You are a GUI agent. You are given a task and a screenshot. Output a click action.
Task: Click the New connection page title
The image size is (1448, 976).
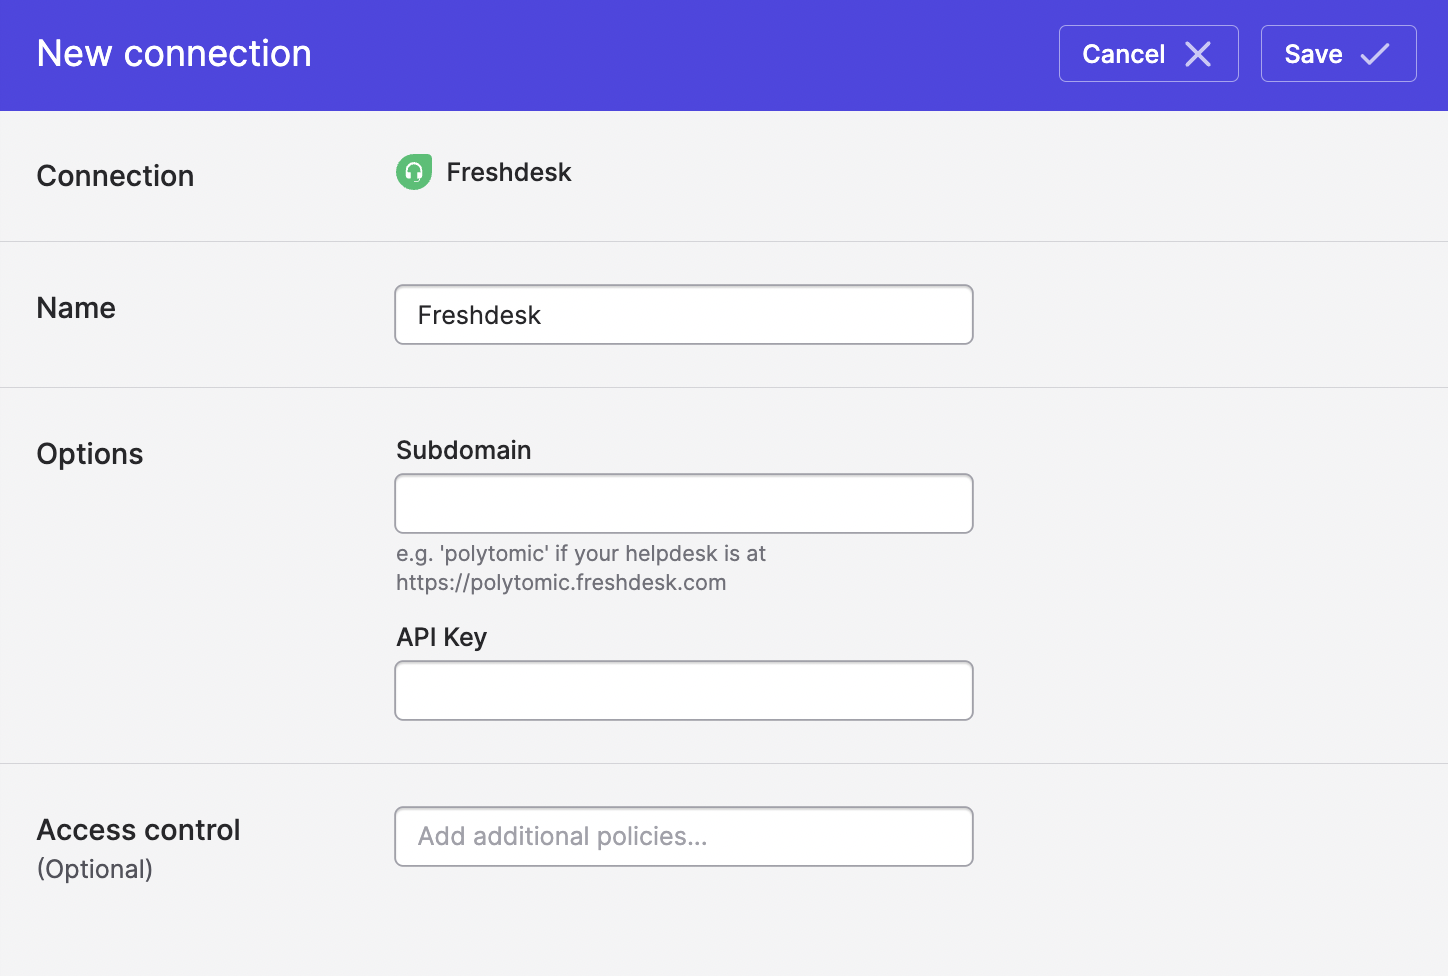[174, 54]
